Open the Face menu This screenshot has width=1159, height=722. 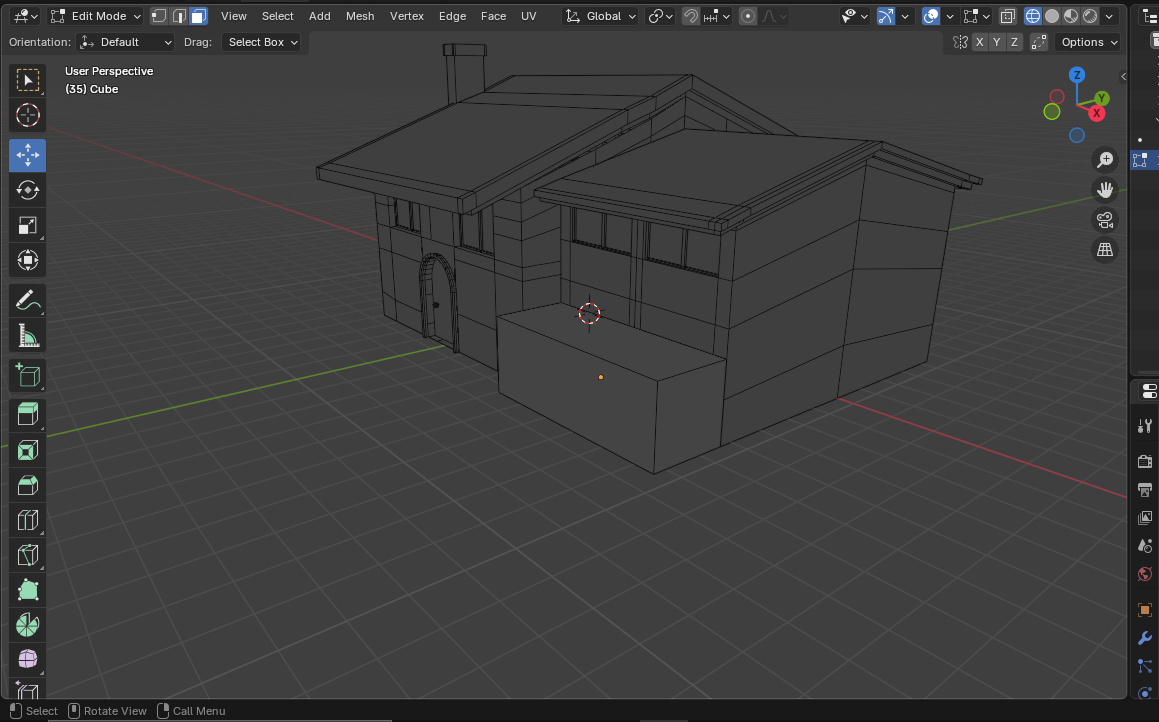point(493,16)
